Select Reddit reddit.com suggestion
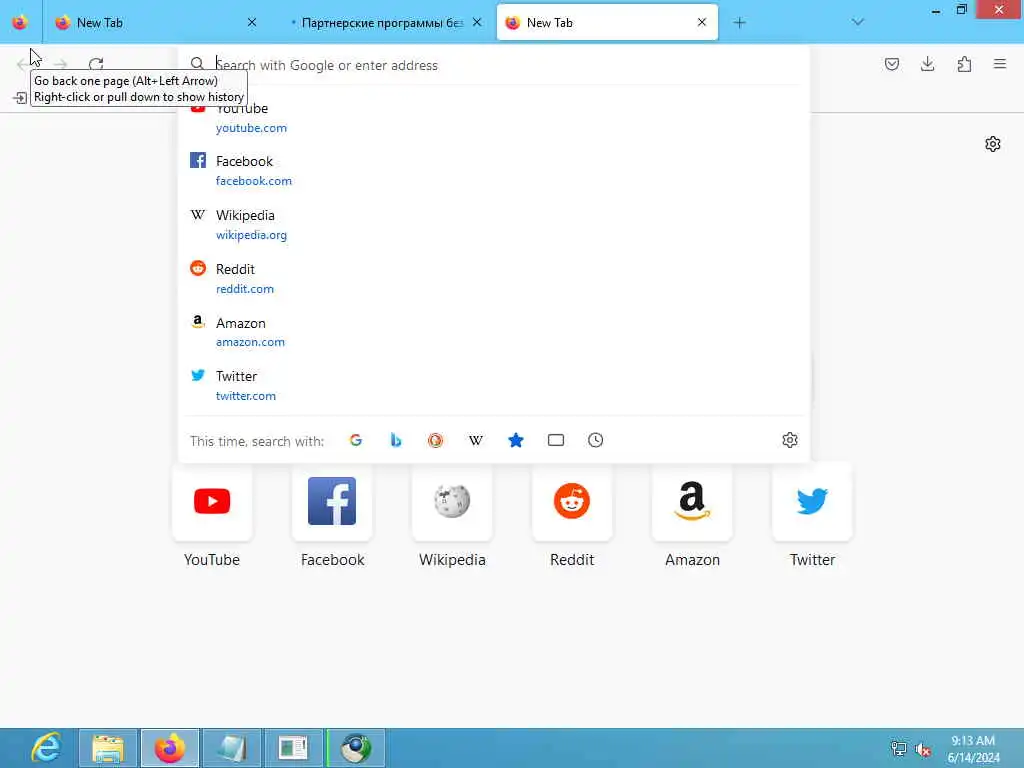 (x=493, y=279)
